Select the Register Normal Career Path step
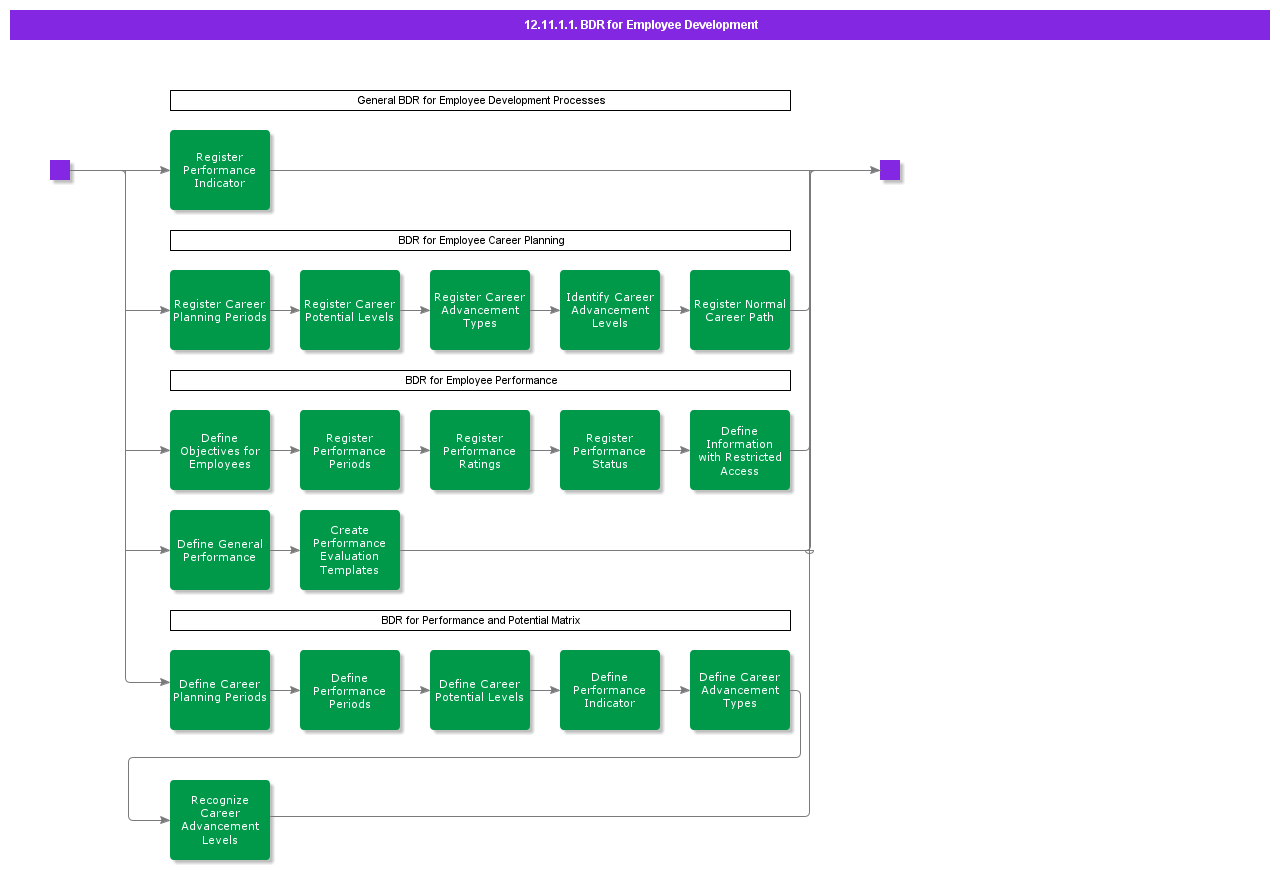Image resolution: width=1280 pixels, height=870 pixels. 740,310
